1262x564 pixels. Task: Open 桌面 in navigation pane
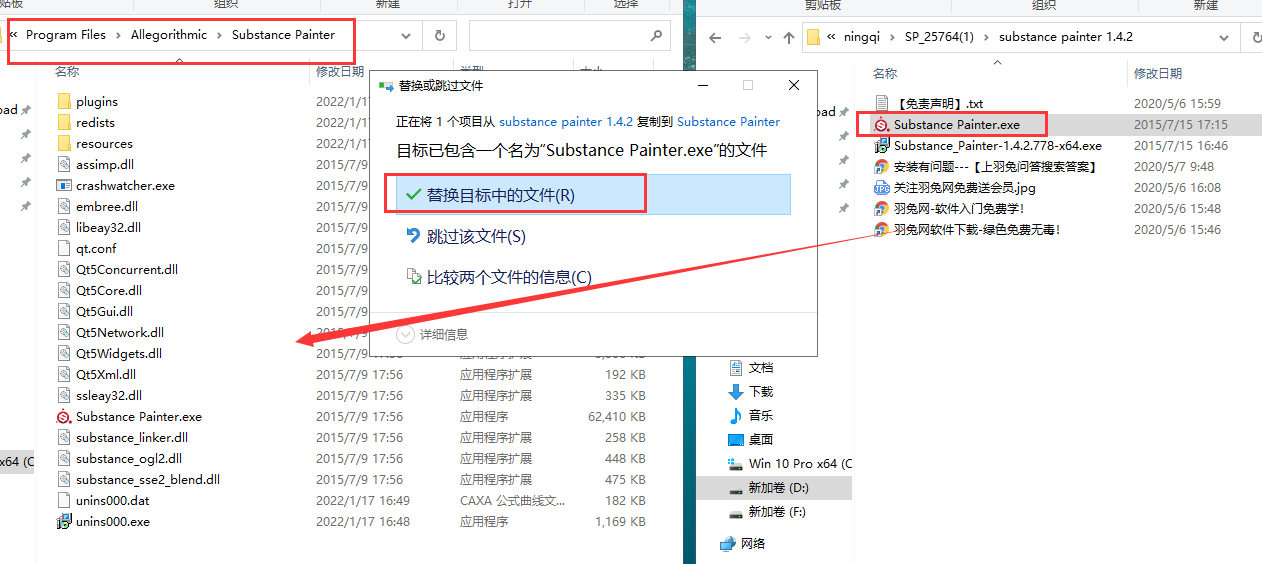point(761,439)
